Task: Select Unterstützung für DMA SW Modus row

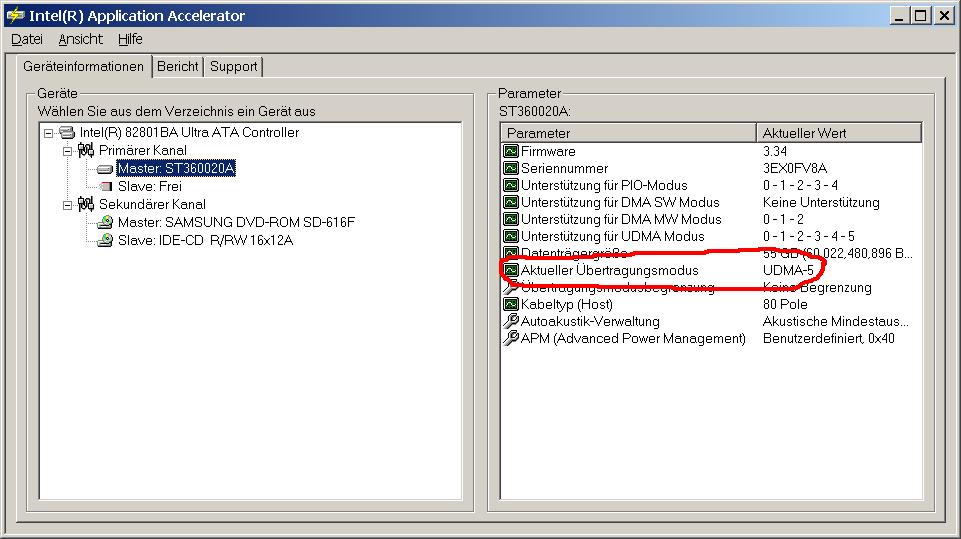Action: [x=712, y=202]
